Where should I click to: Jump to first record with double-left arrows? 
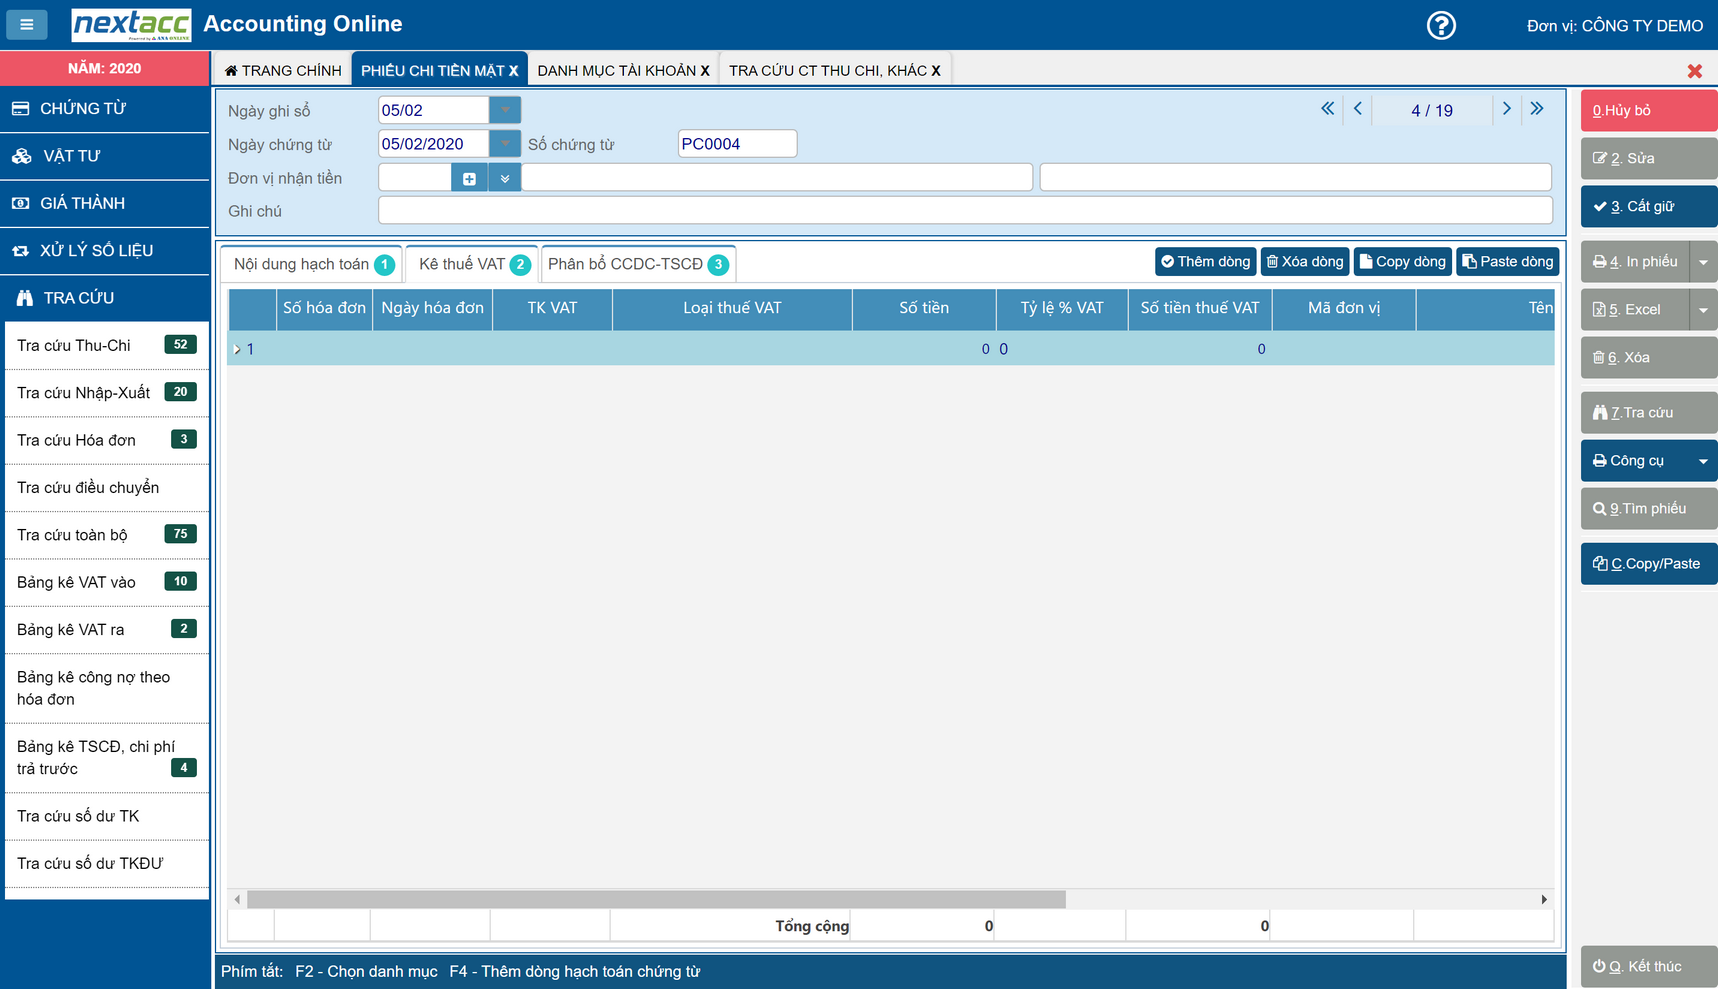(1327, 109)
